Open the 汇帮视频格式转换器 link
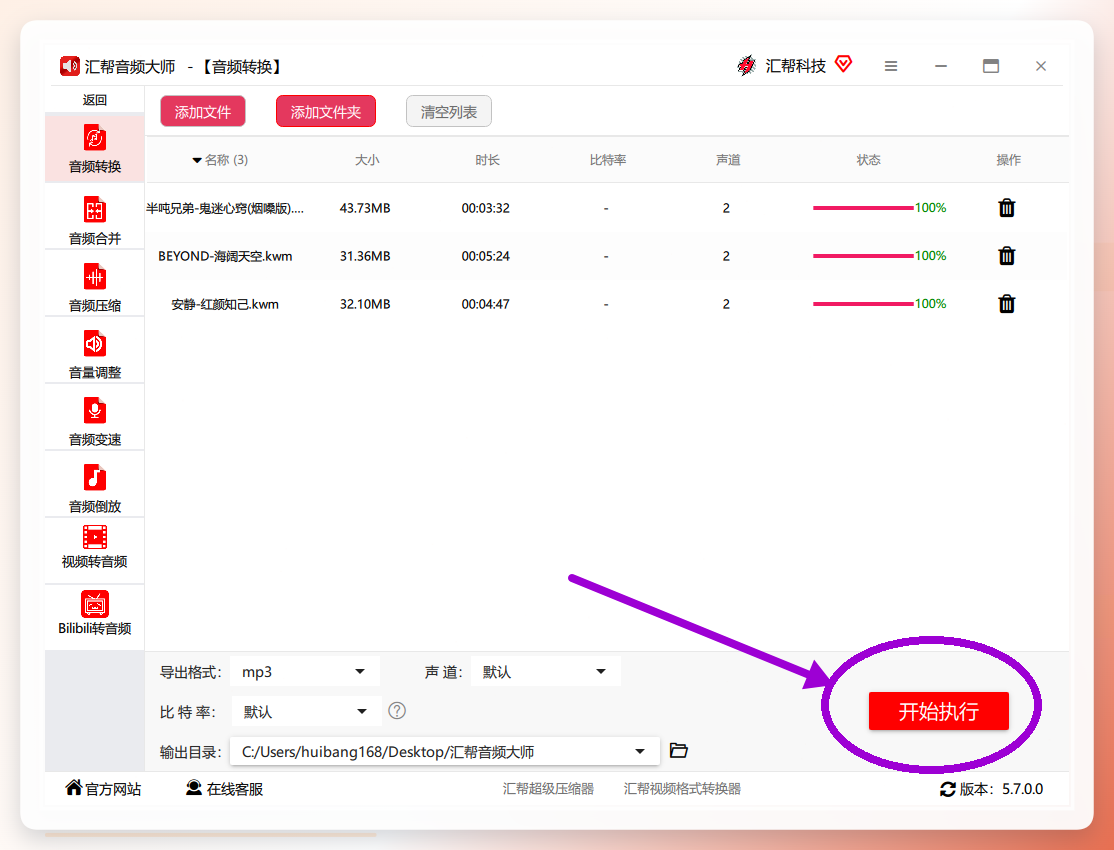This screenshot has height=850, width=1114. click(x=682, y=789)
